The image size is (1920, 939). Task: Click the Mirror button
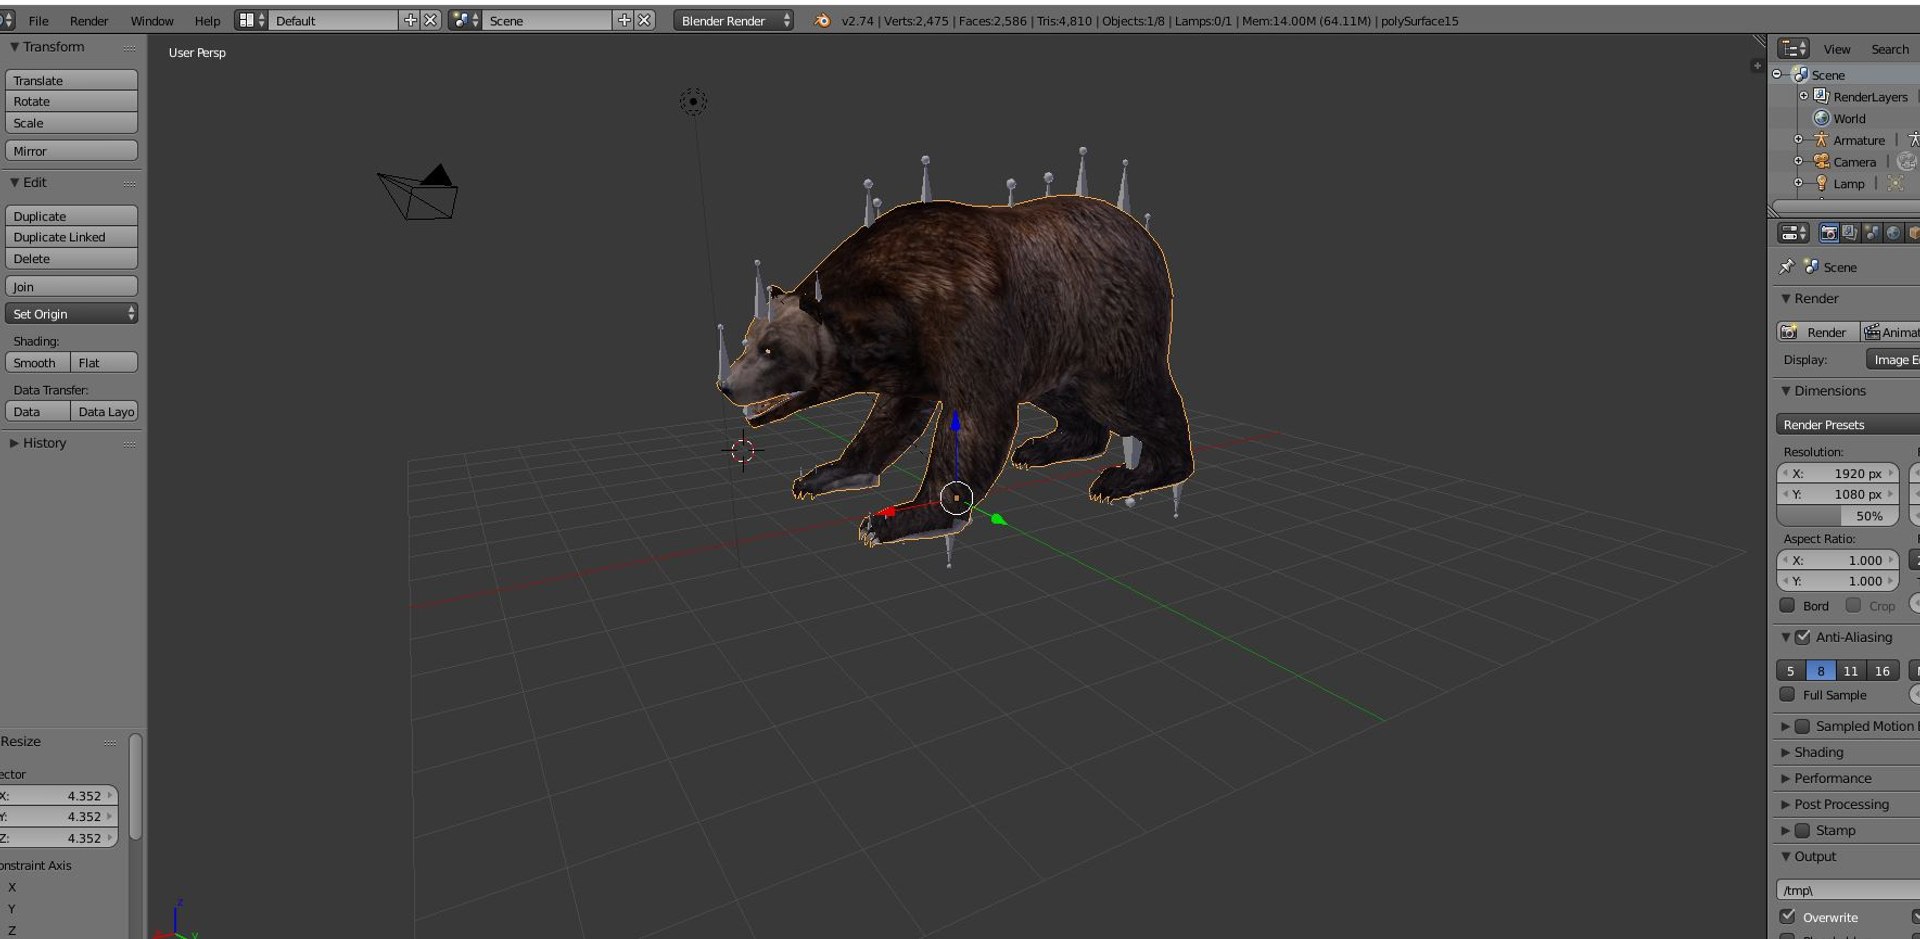(x=71, y=151)
